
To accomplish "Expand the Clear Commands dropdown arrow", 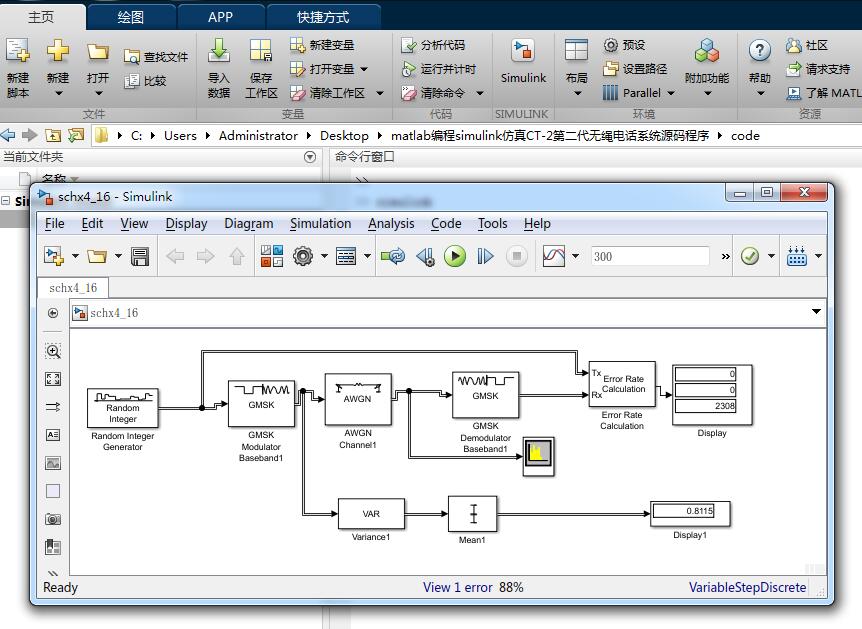I will (x=479, y=93).
